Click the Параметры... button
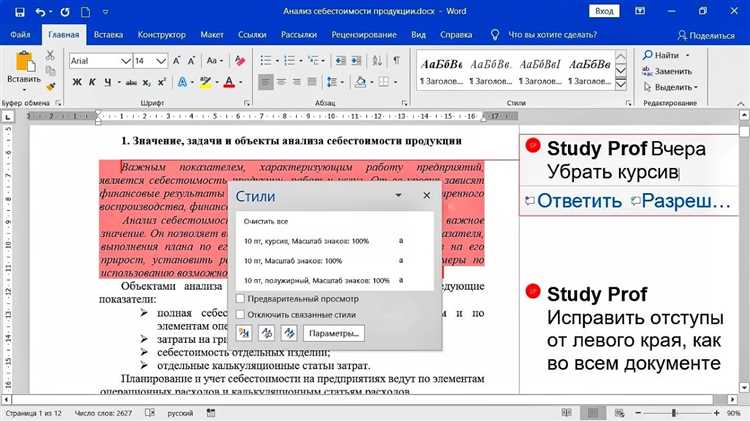The height and width of the screenshot is (421, 750). click(x=334, y=333)
